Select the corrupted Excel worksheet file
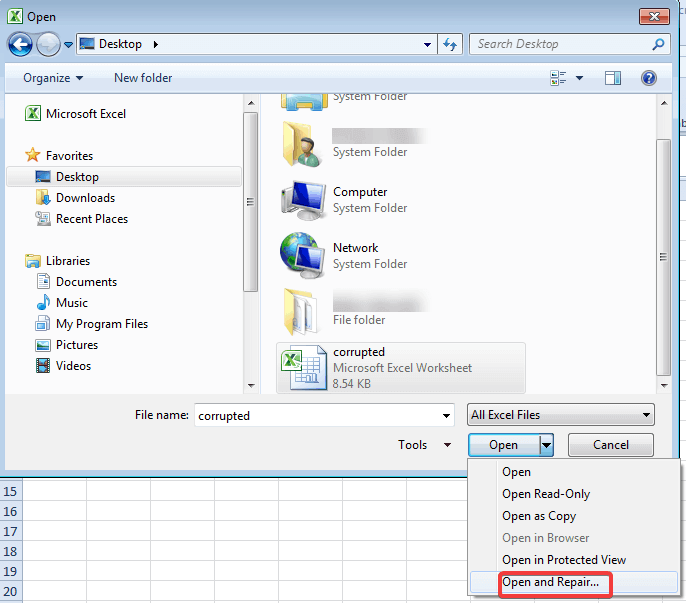Image resolution: width=686 pixels, height=603 pixels. pos(400,367)
